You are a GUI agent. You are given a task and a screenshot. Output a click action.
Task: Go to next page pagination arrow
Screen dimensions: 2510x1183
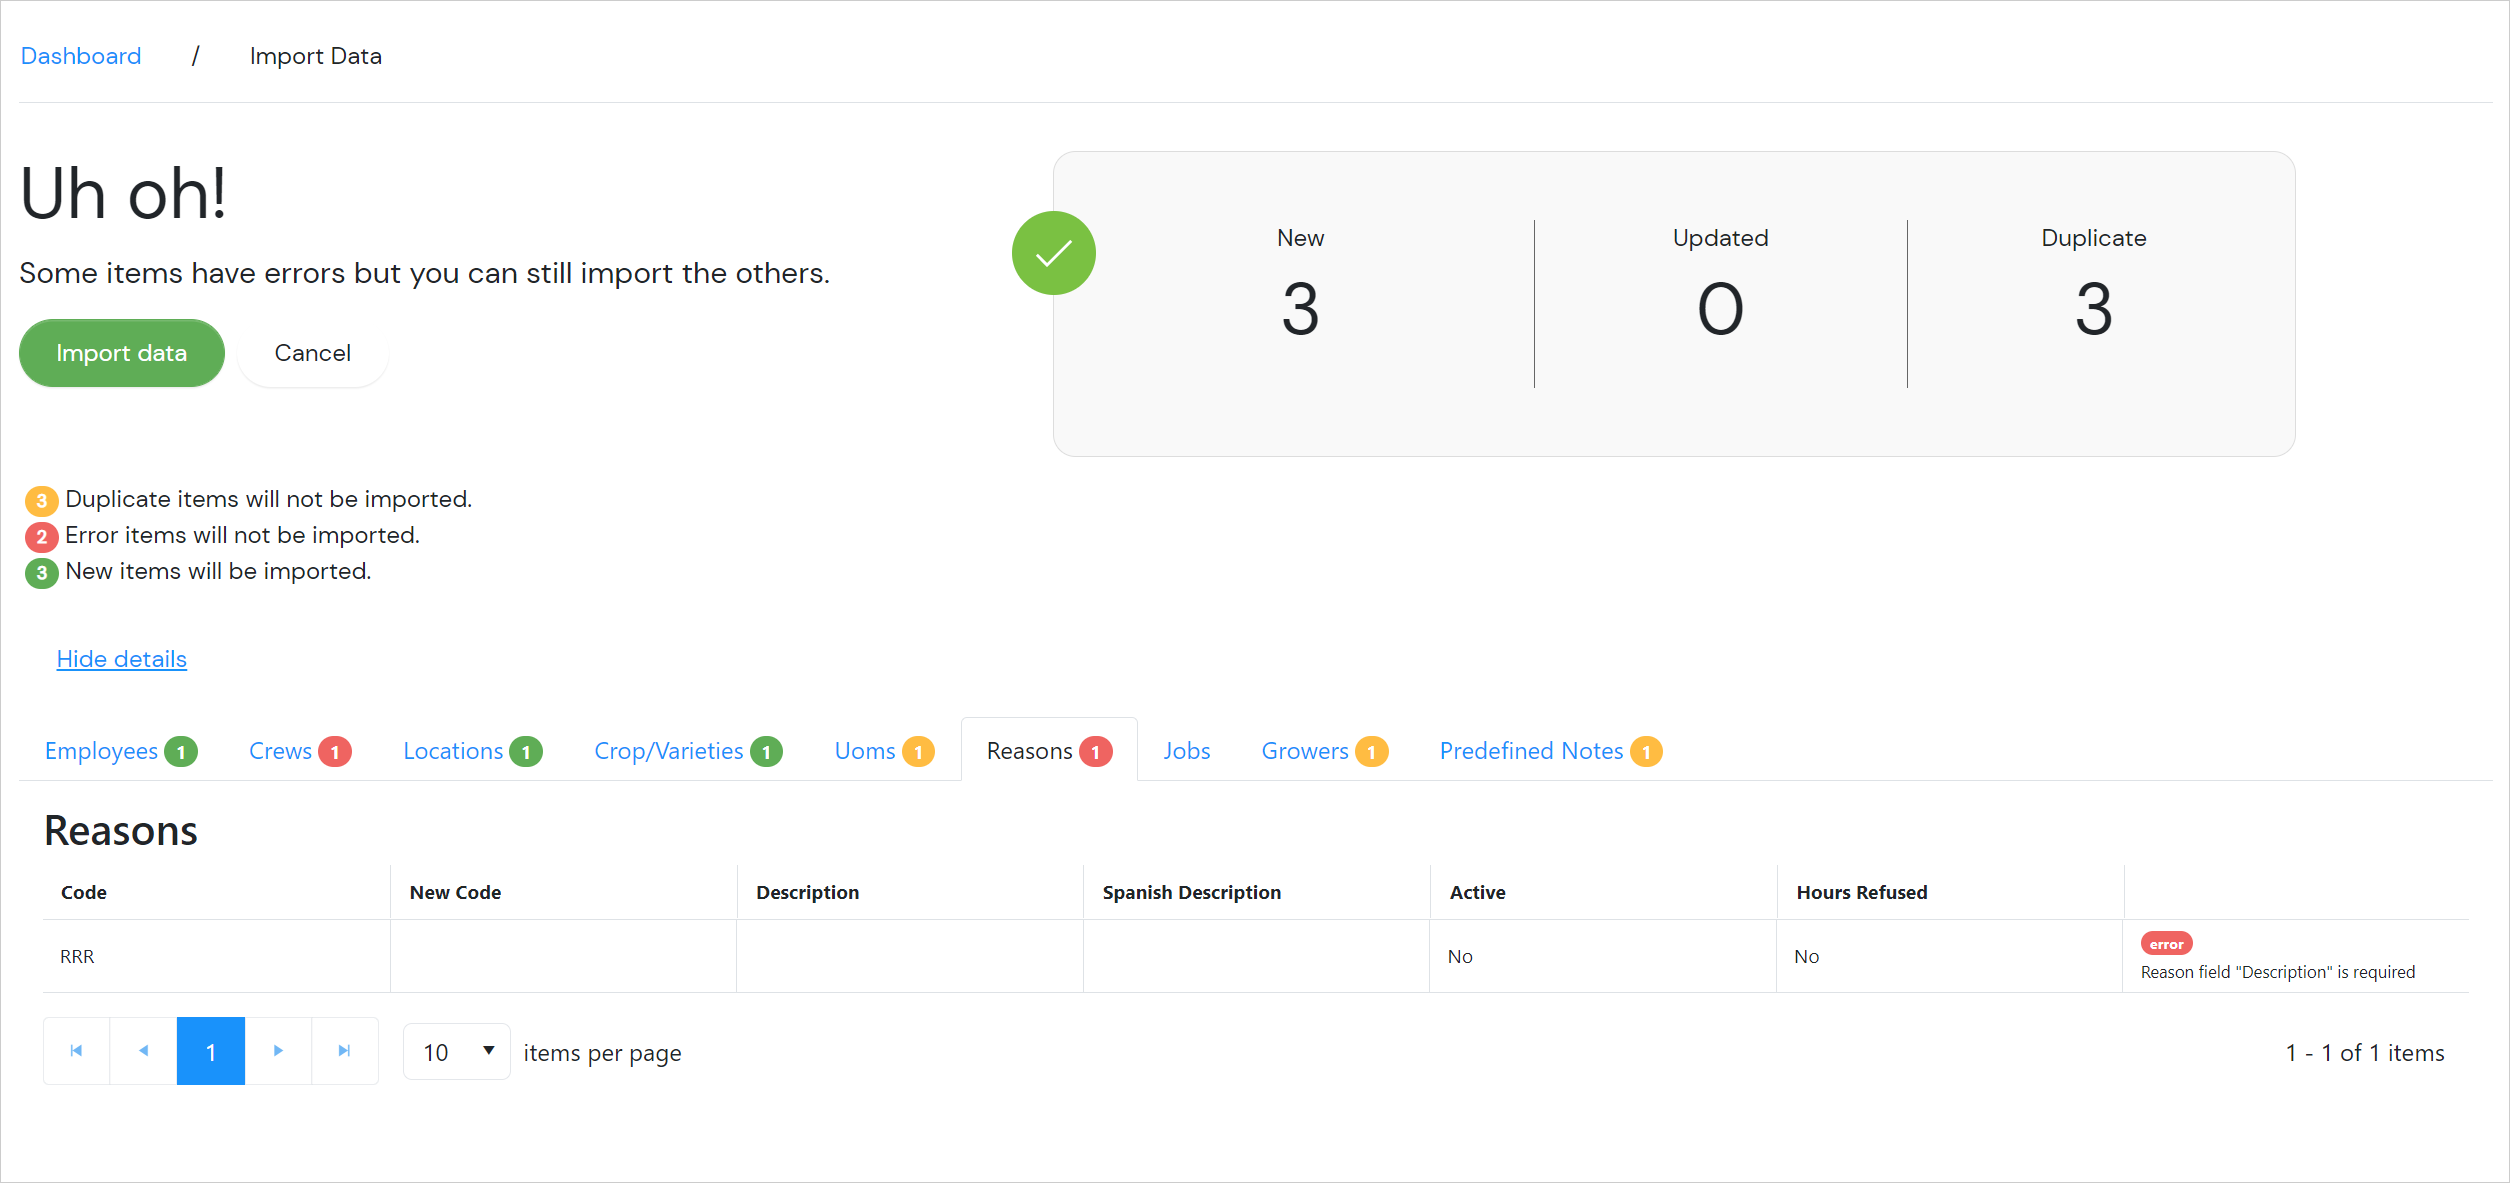coord(278,1050)
